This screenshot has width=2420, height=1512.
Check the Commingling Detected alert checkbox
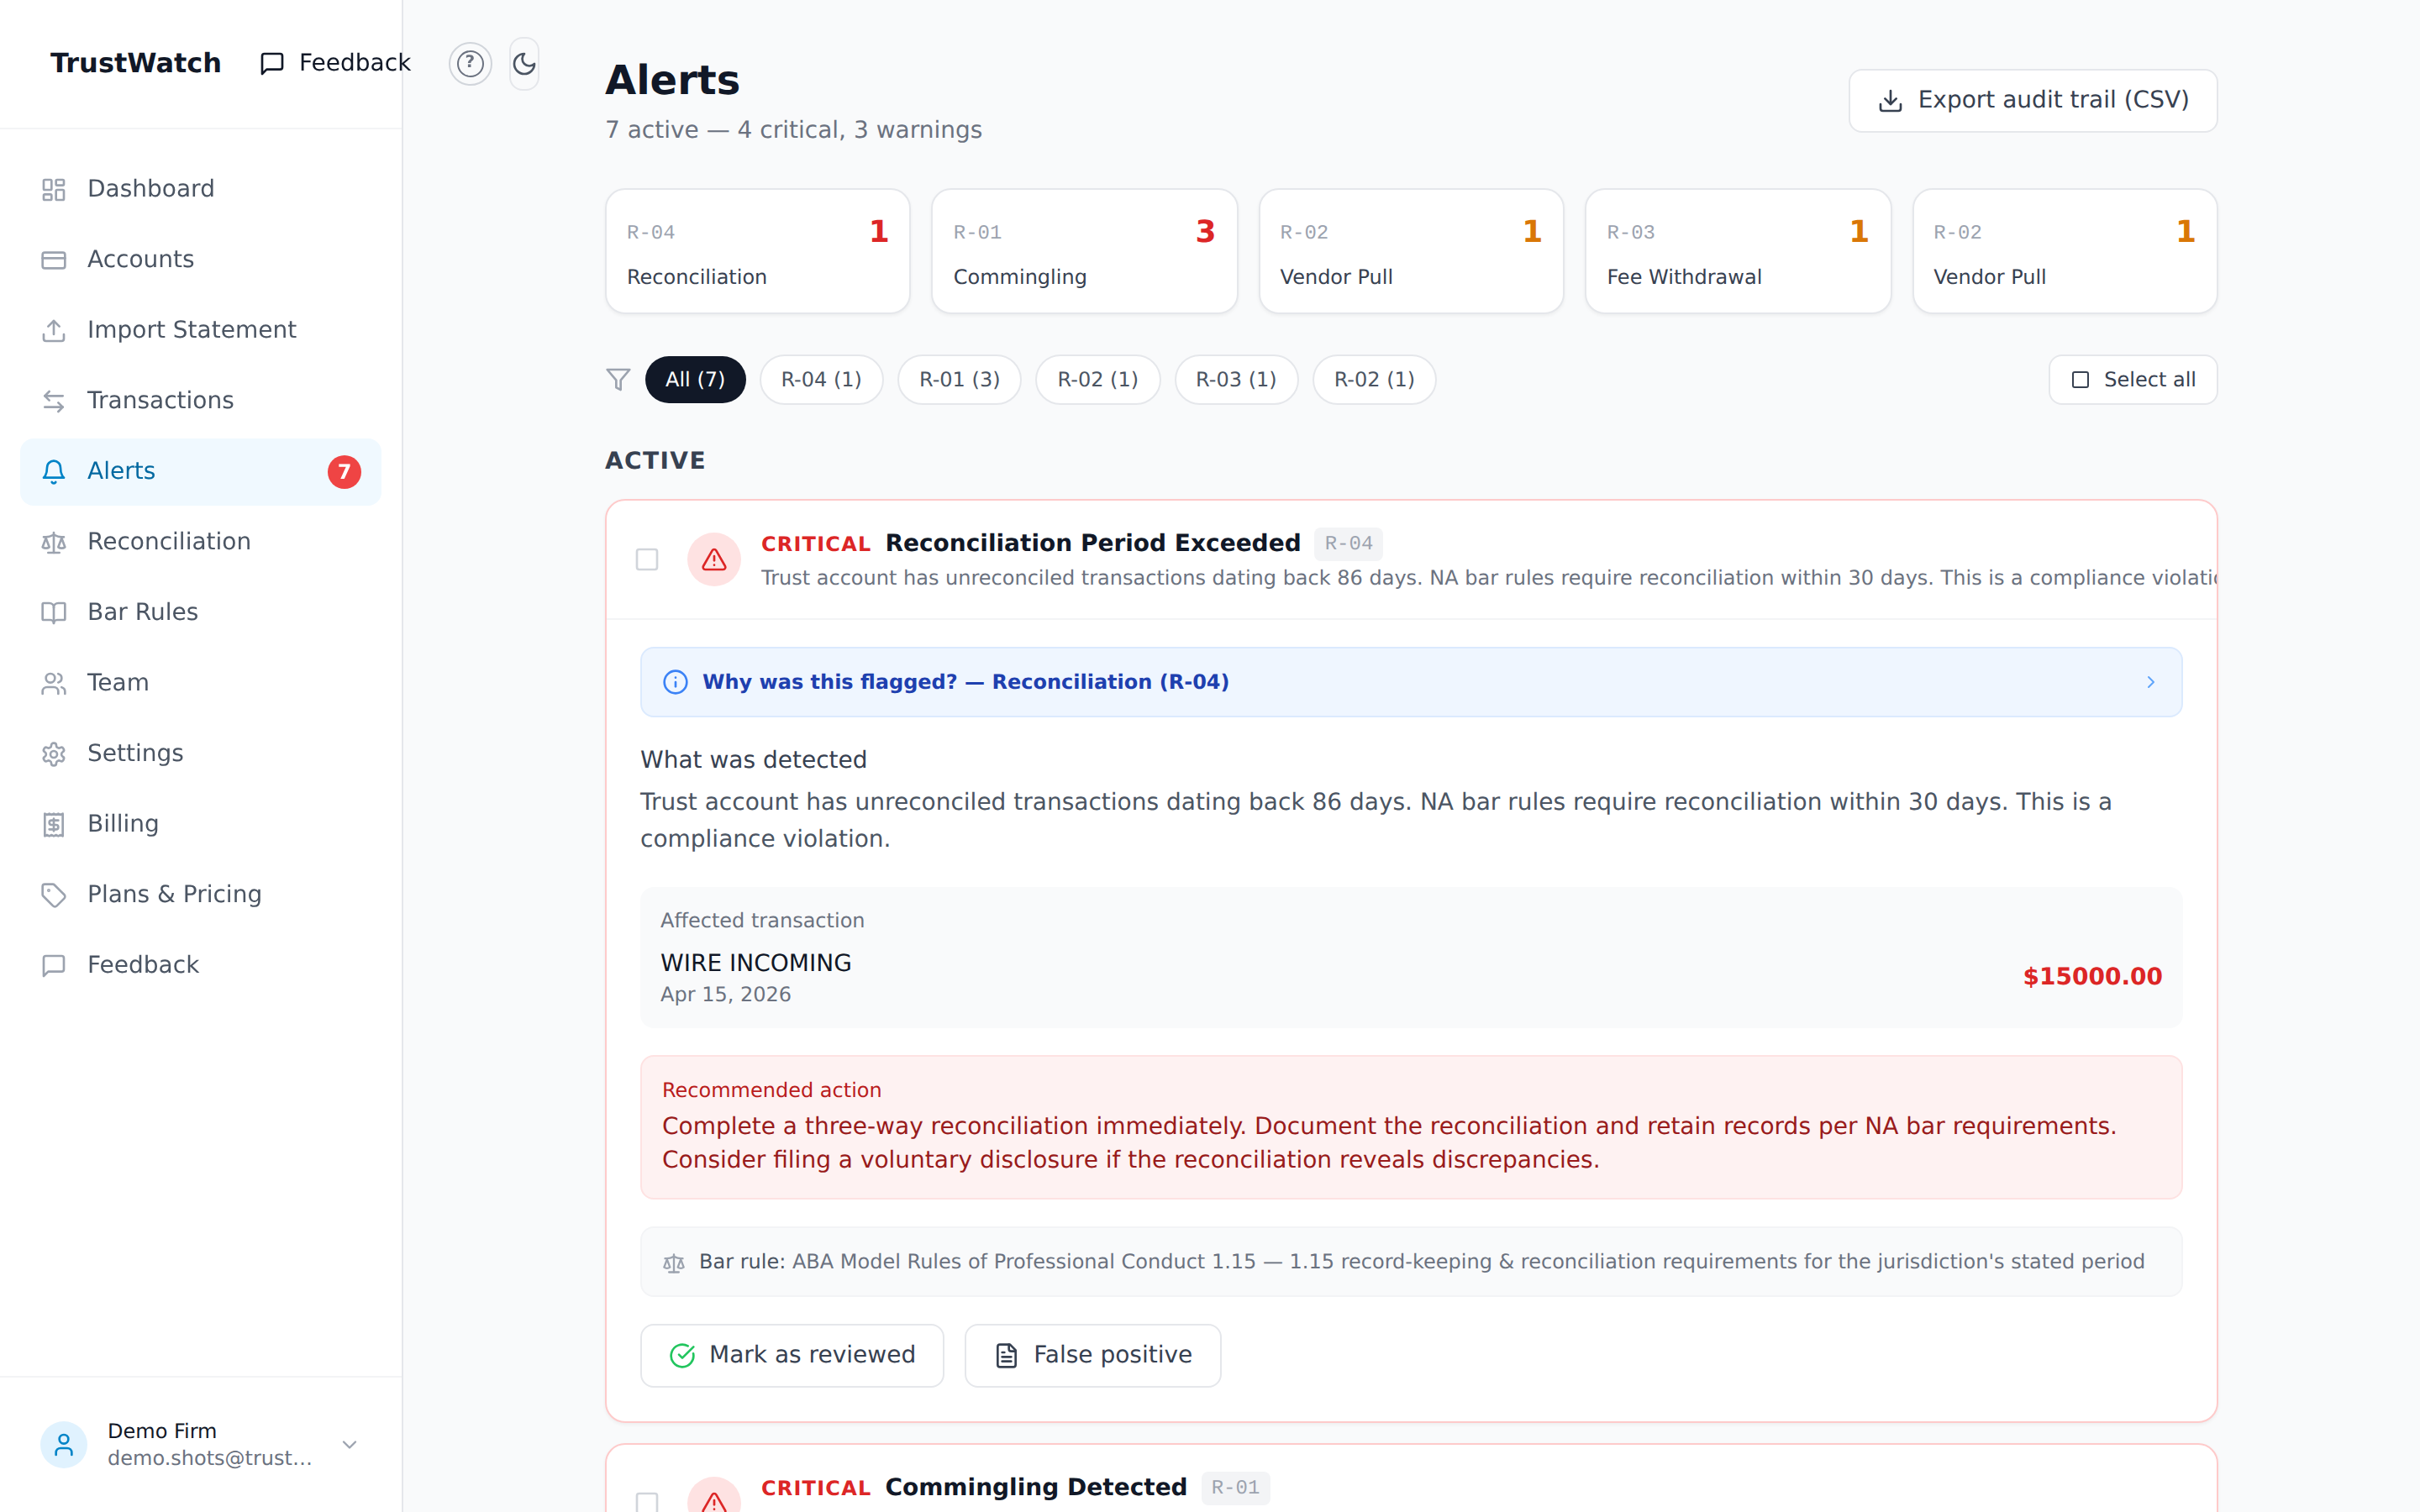tap(647, 1501)
